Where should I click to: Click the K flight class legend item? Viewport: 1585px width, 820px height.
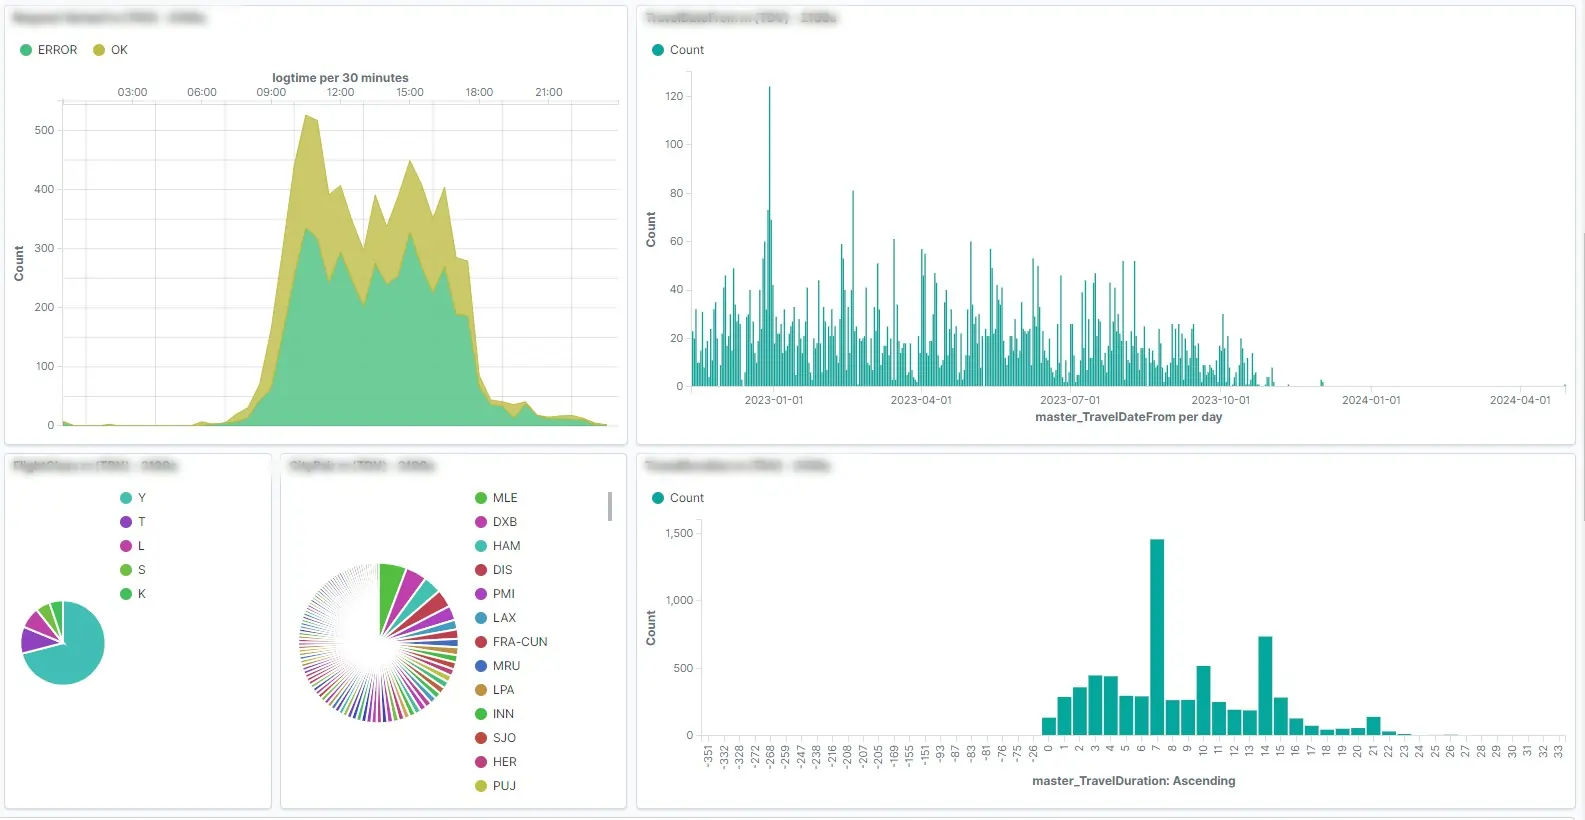pyautogui.click(x=133, y=594)
